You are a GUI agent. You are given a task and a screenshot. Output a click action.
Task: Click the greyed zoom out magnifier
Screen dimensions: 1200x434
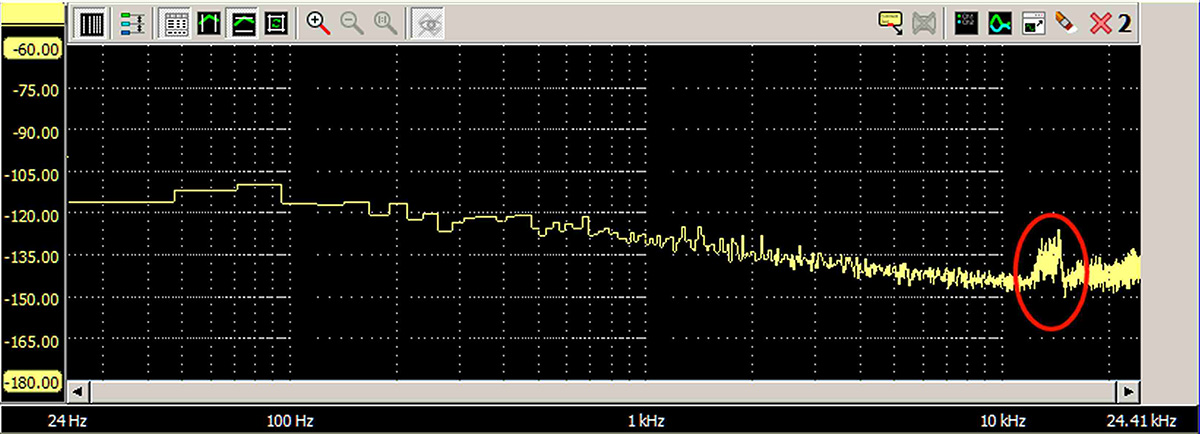point(352,22)
